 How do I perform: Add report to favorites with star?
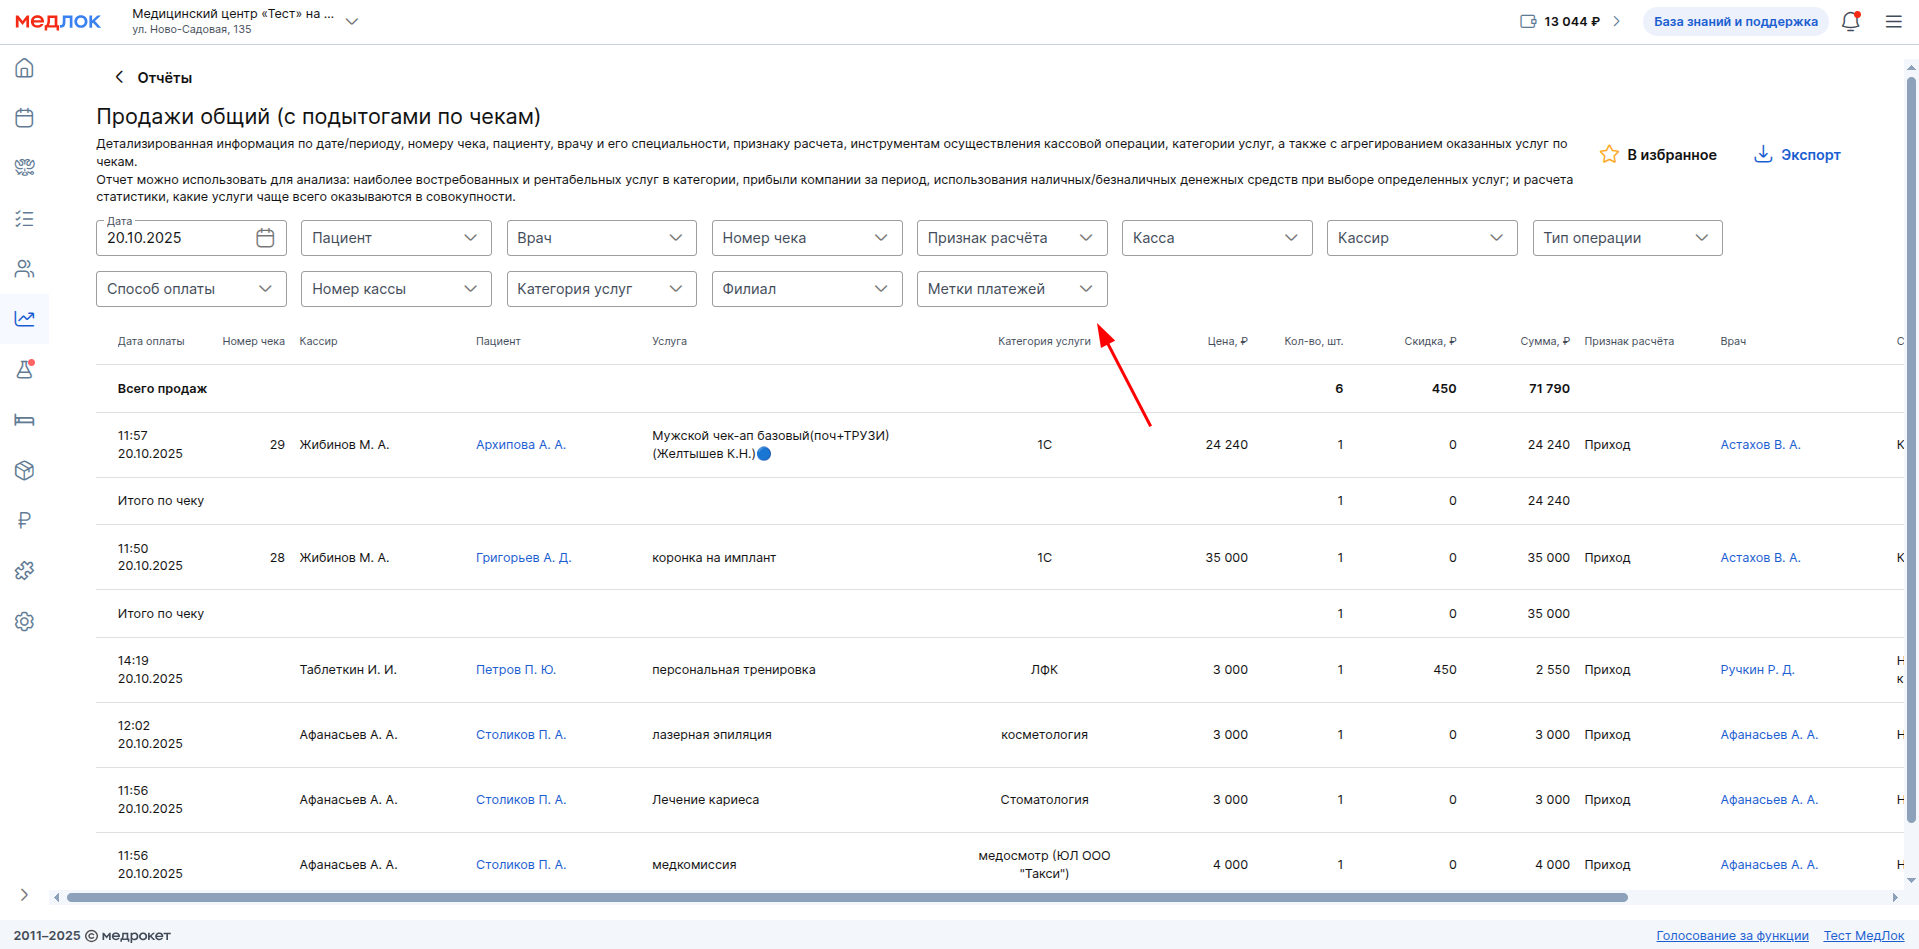click(1658, 155)
